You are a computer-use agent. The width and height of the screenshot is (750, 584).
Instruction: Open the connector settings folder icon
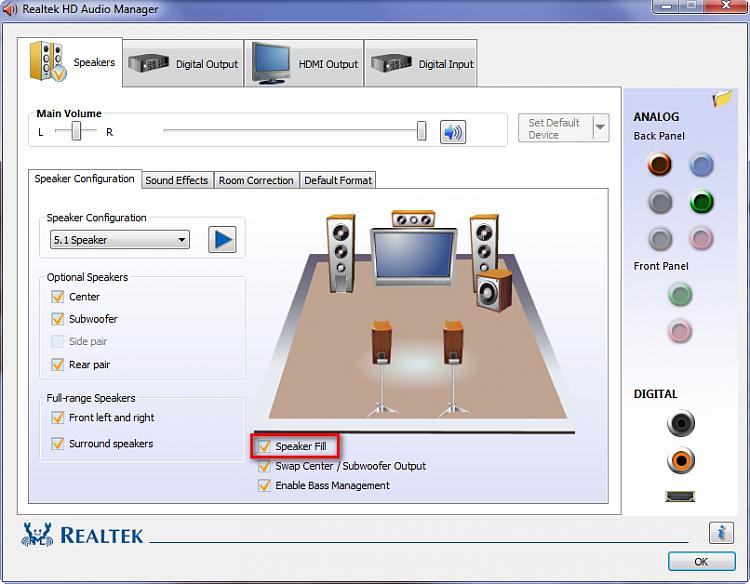pos(722,99)
